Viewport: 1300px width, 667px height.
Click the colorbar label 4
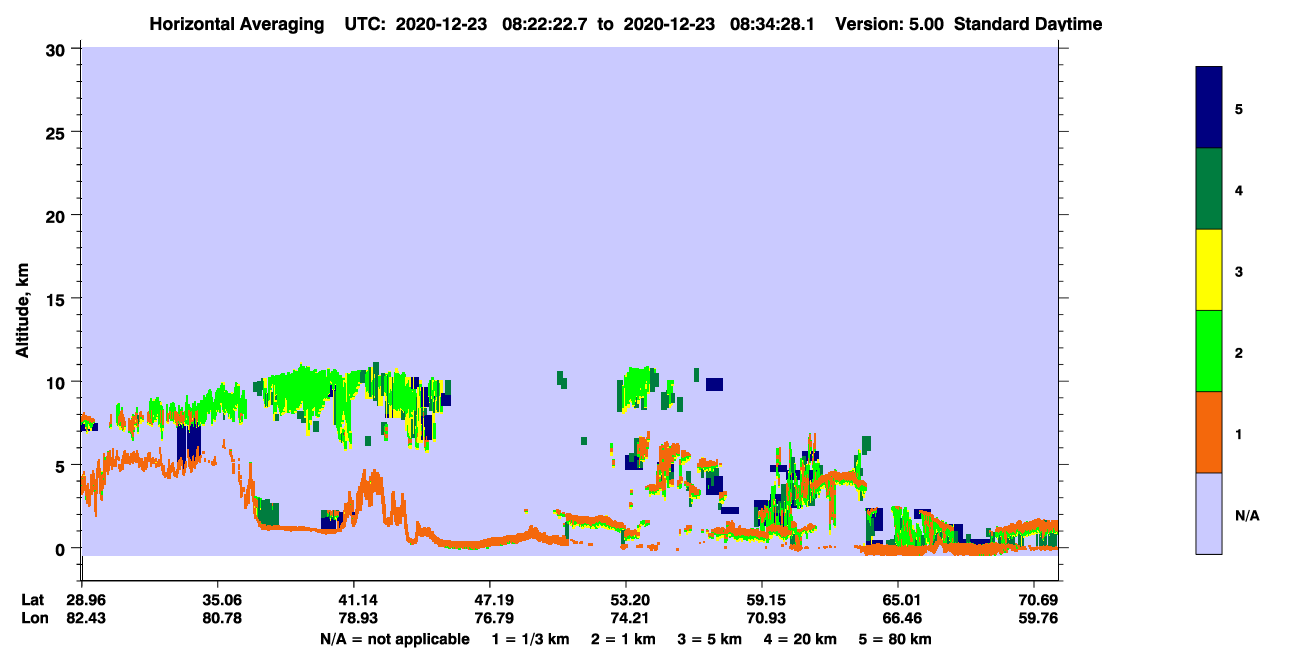coord(1239,190)
